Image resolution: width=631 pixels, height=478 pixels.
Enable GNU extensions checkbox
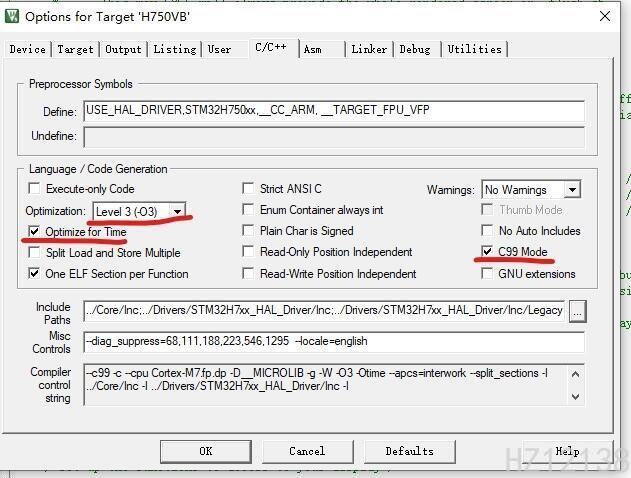[487, 274]
